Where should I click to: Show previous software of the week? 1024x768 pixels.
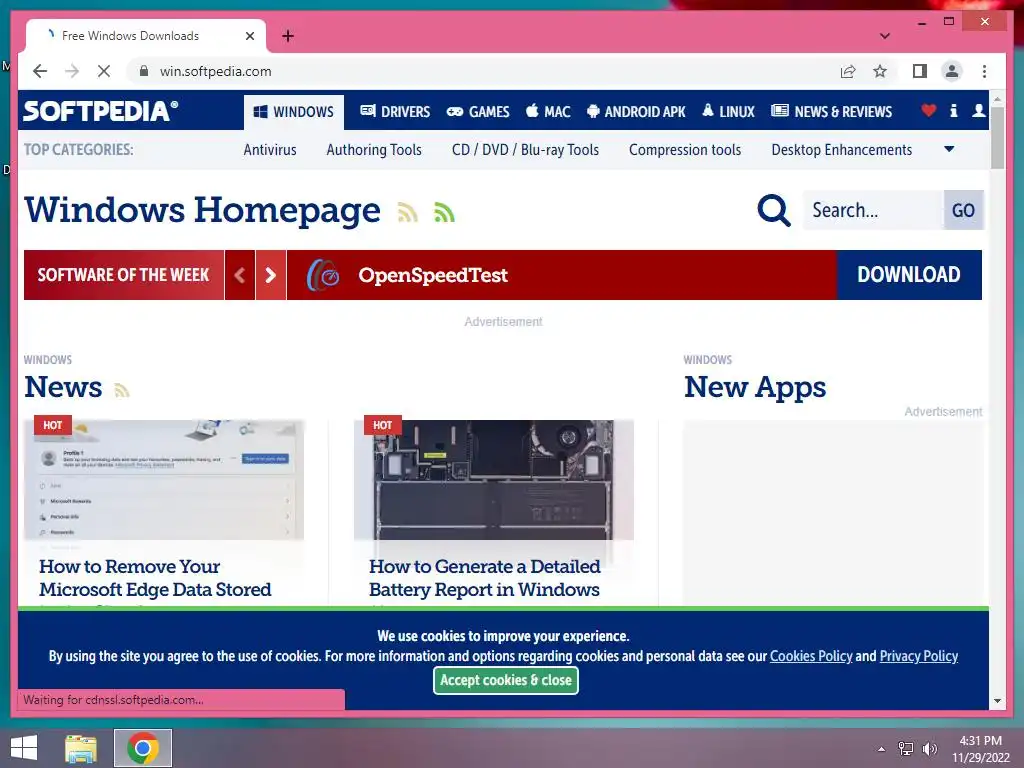[x=240, y=275]
